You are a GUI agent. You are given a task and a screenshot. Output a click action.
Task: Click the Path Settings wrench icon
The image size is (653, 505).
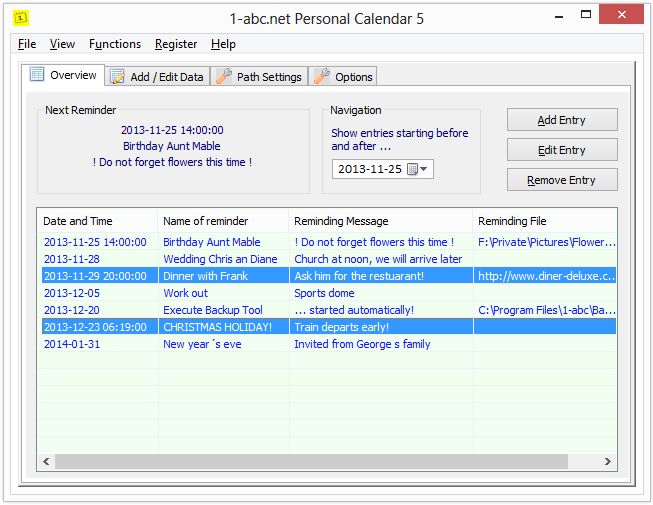[x=224, y=76]
